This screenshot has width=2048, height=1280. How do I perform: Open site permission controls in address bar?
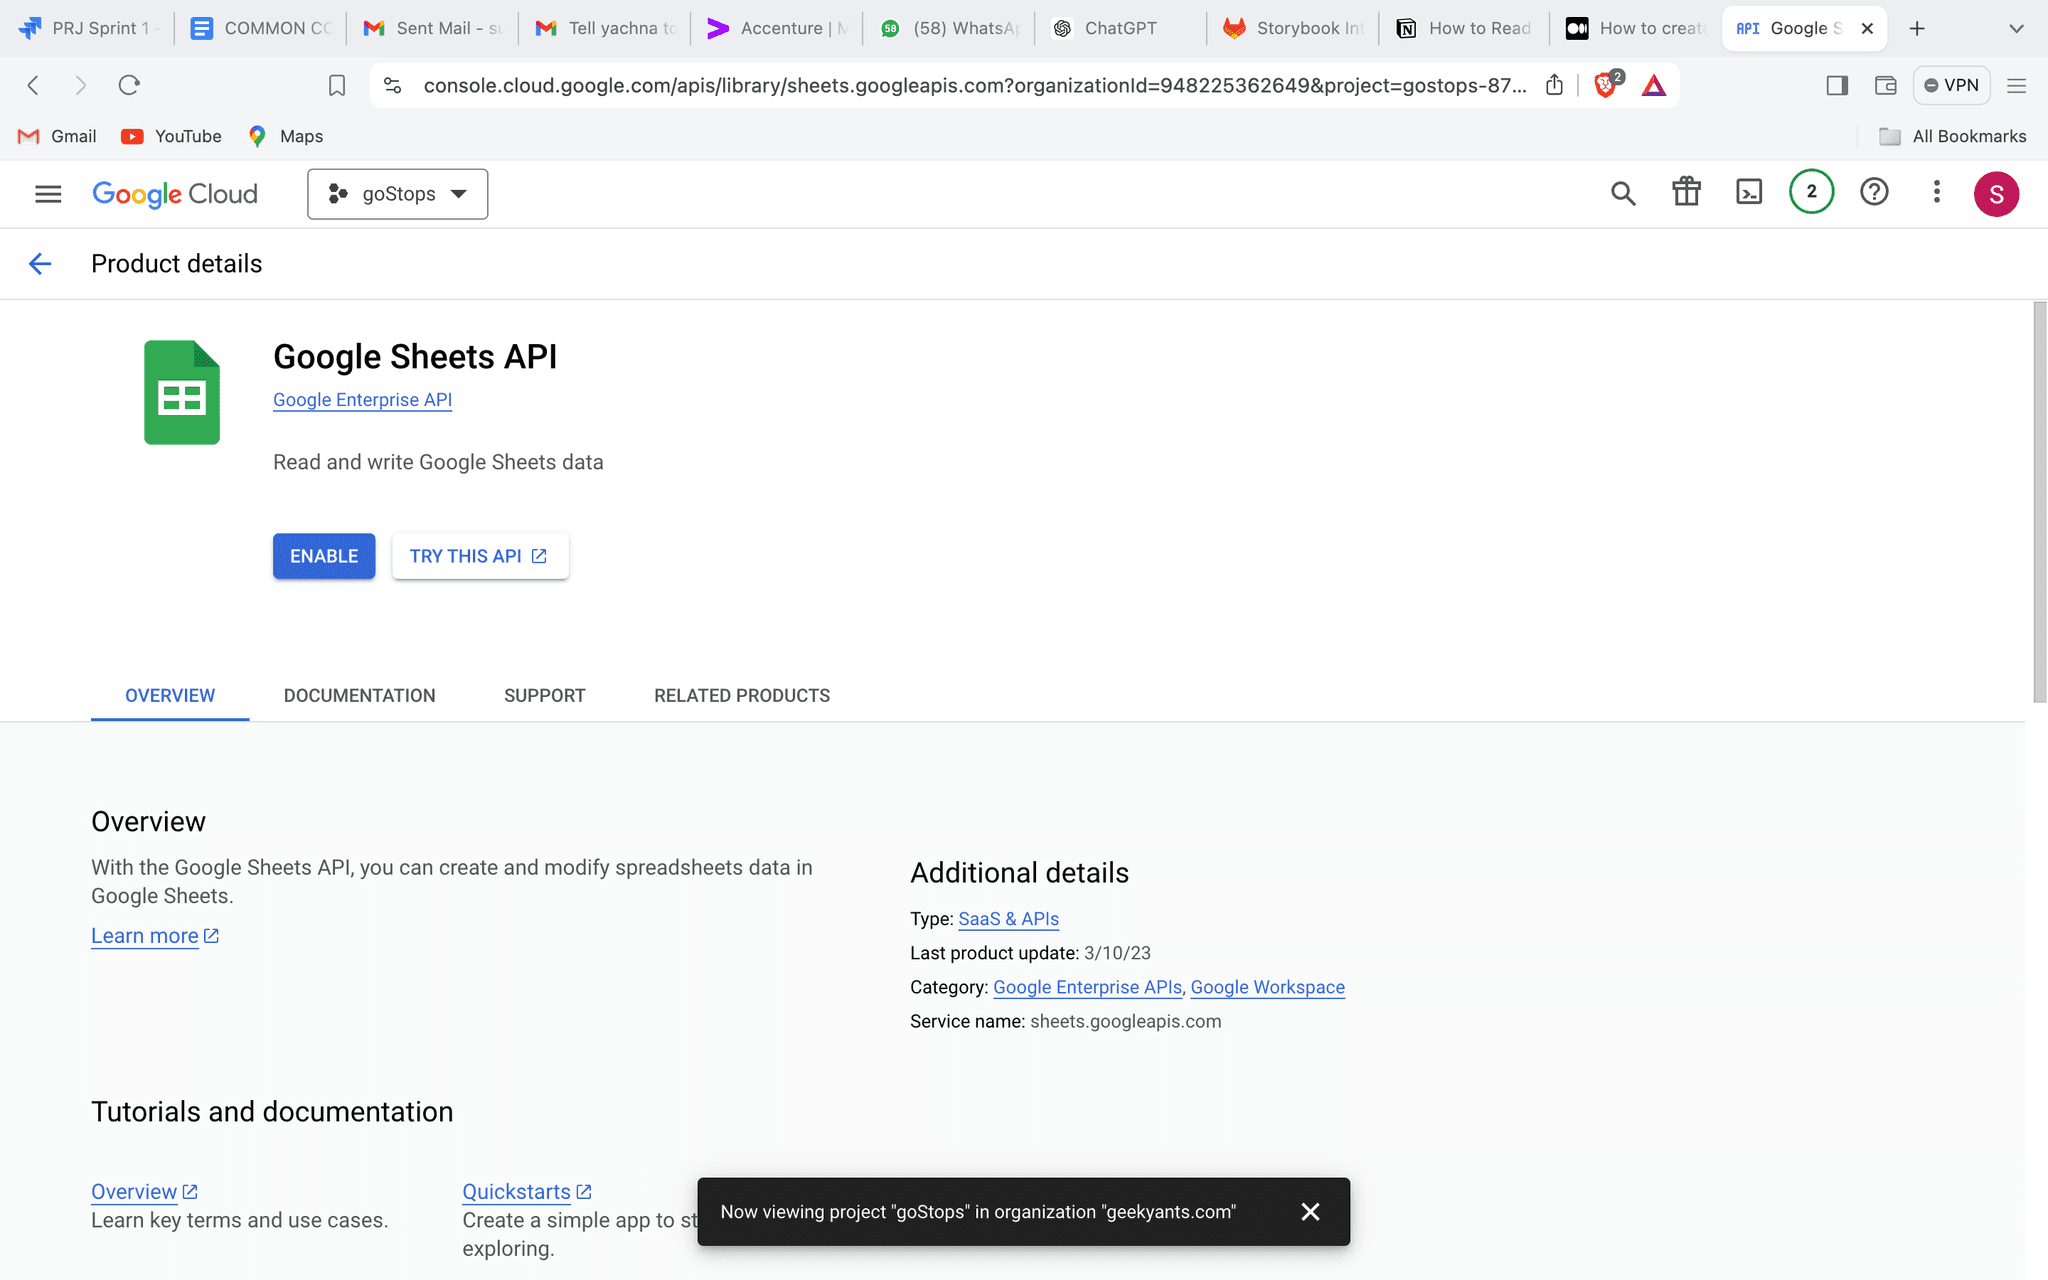point(392,85)
